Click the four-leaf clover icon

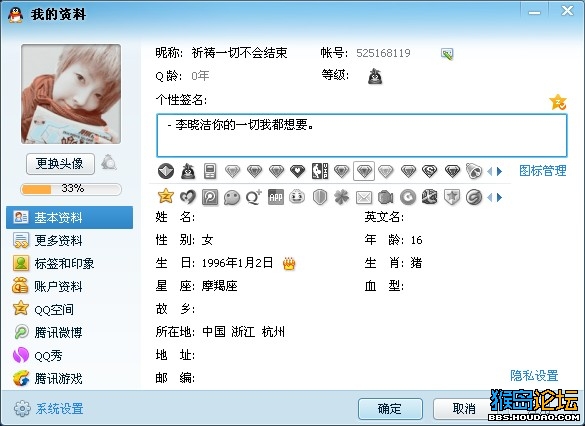[x=341, y=197]
